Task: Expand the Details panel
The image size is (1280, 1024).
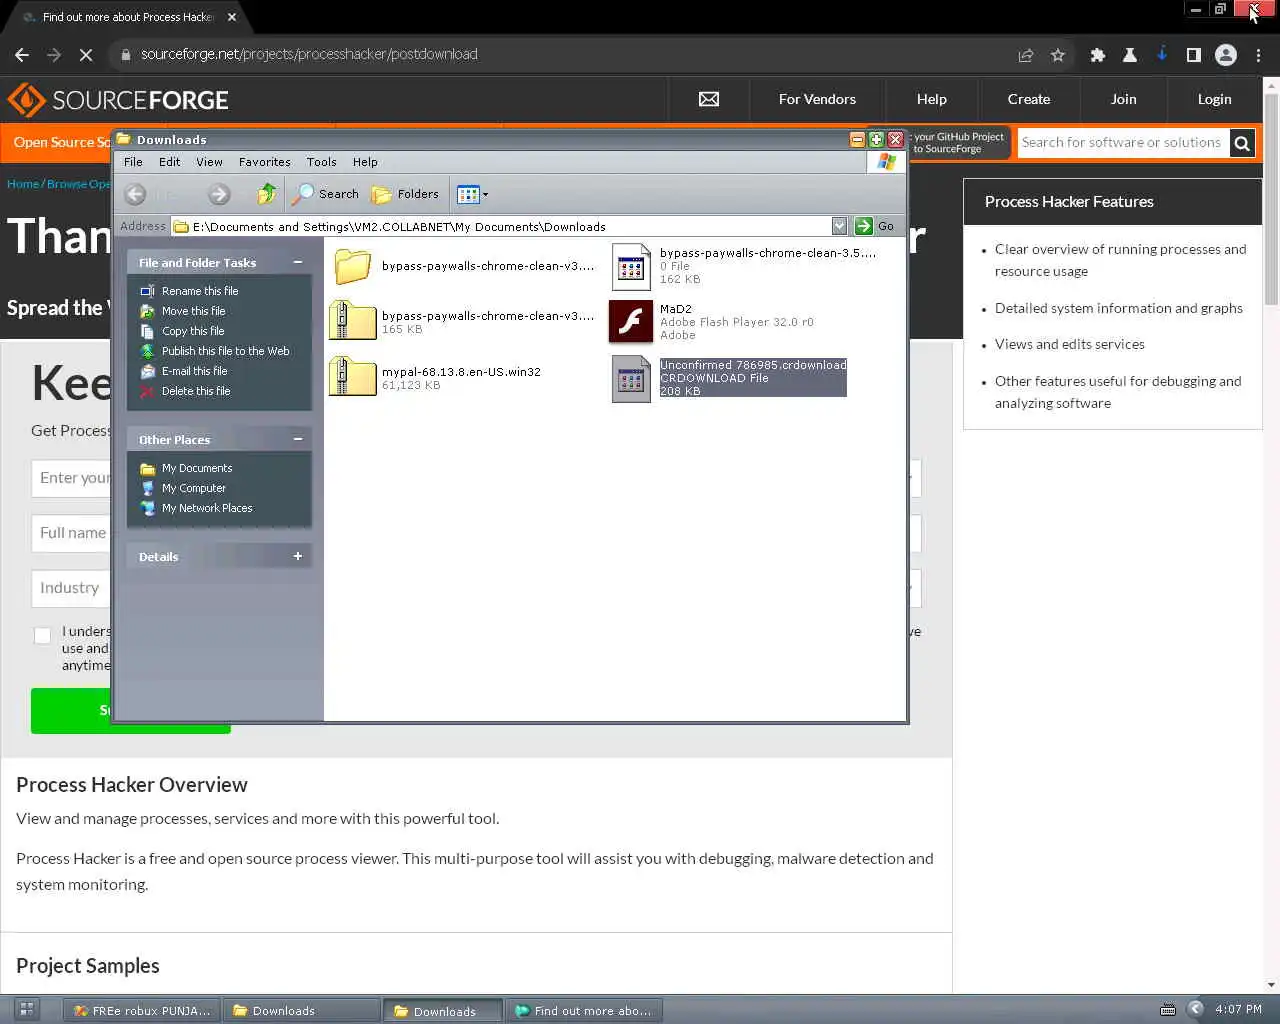Action: (297, 556)
